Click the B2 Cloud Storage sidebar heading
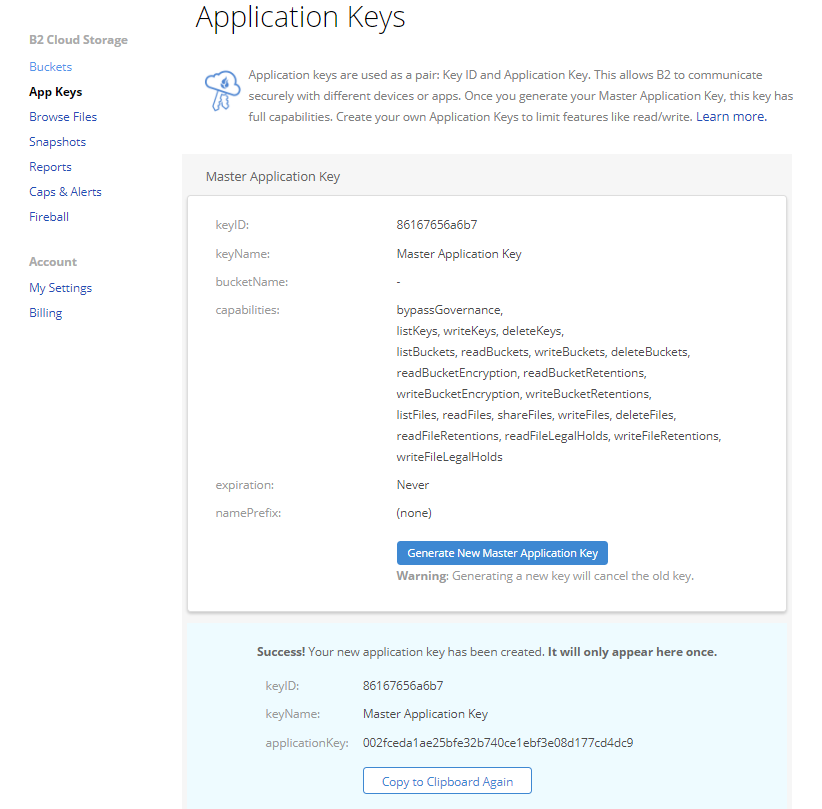 coord(78,40)
